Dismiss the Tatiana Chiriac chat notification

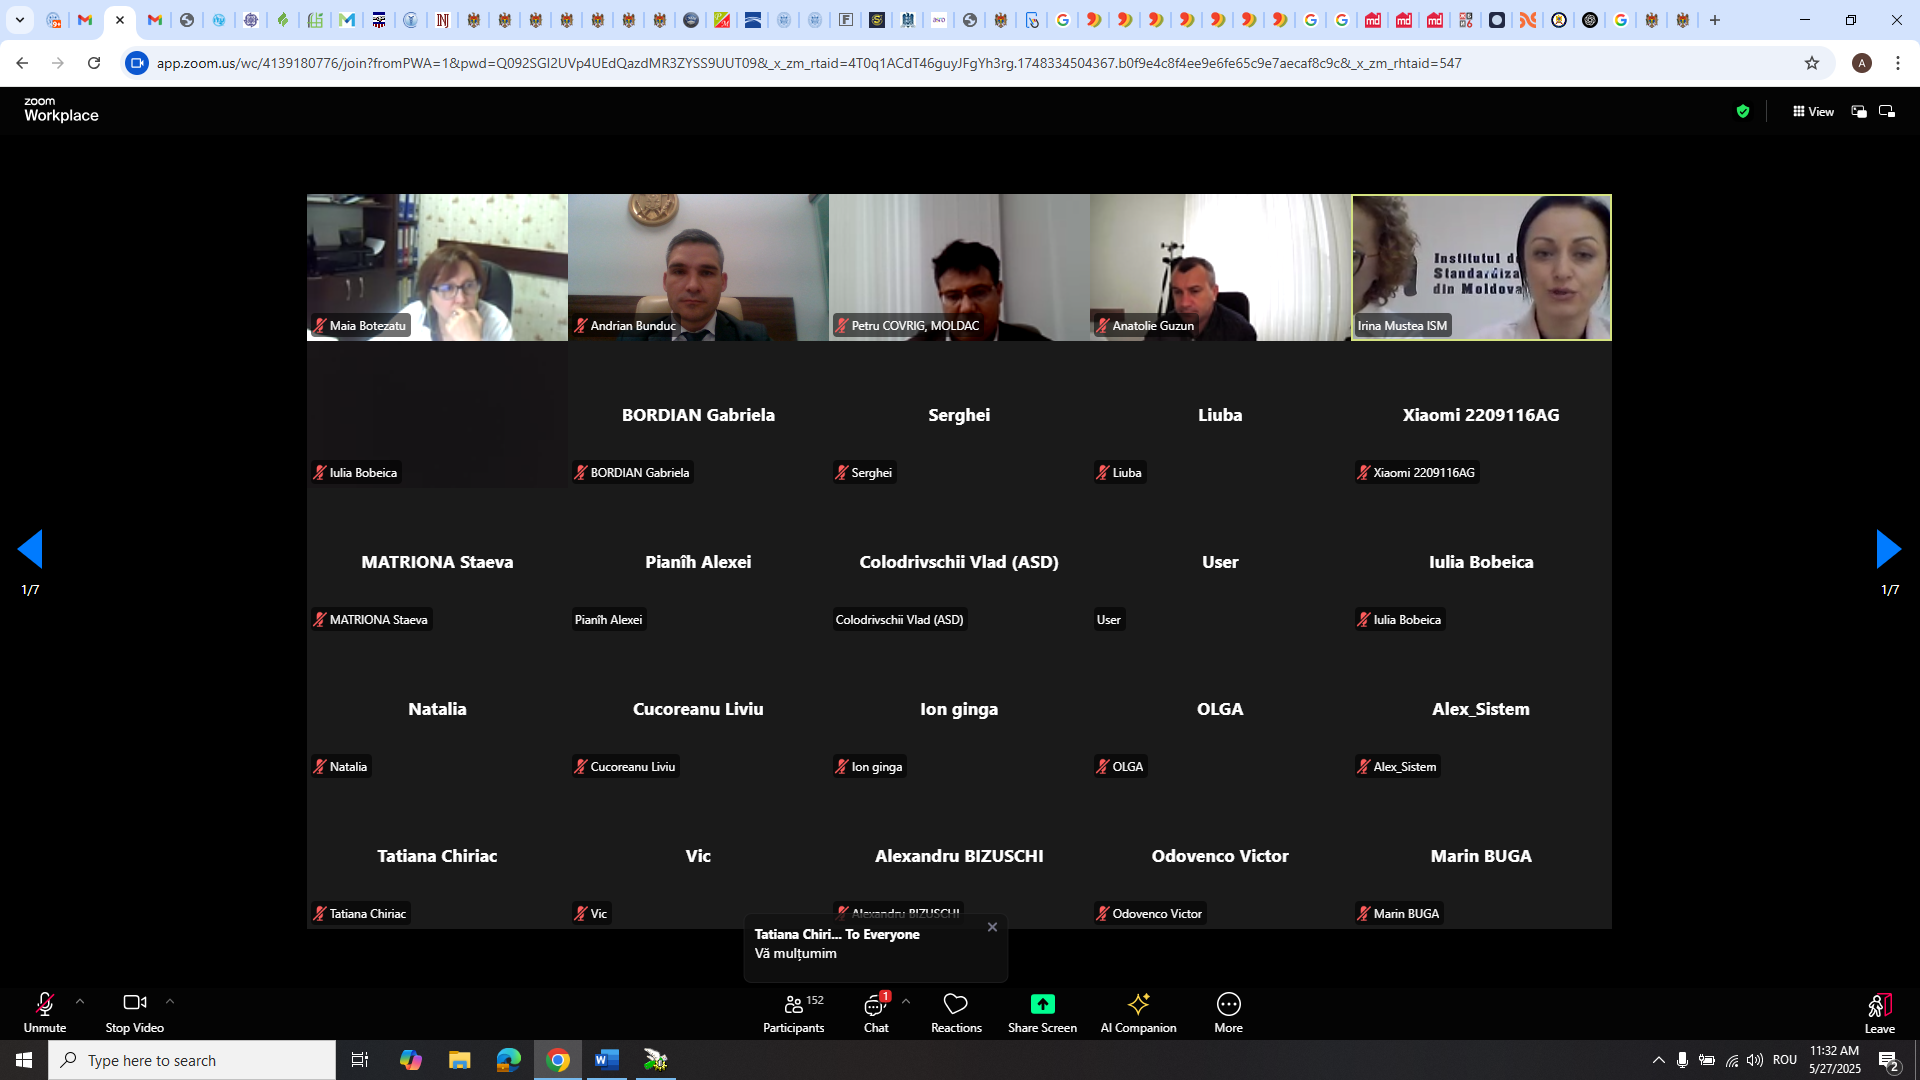[x=992, y=927]
